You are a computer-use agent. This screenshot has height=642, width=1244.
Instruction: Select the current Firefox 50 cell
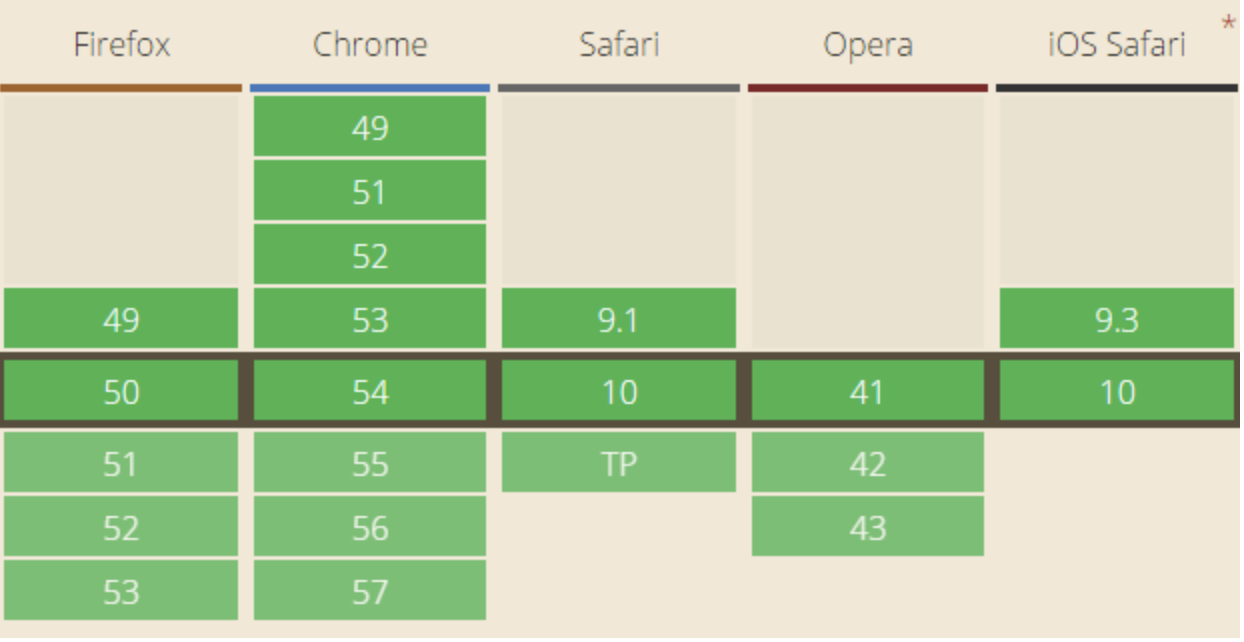click(x=121, y=392)
